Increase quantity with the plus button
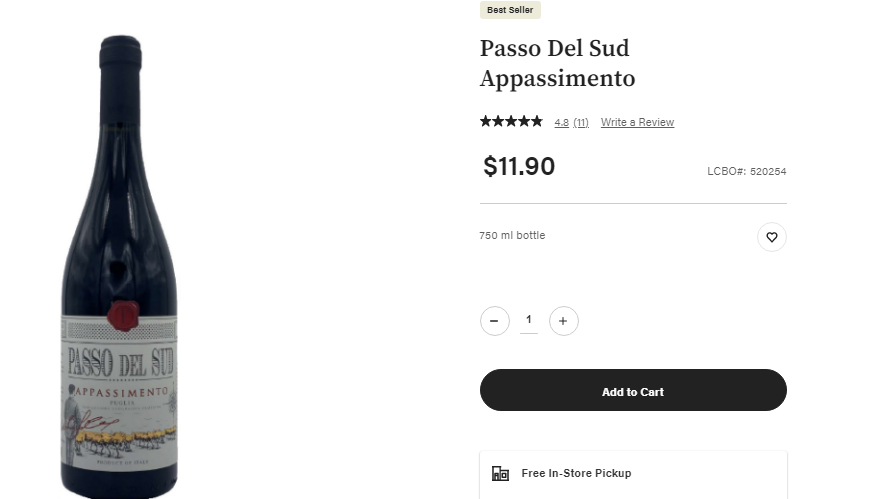 [563, 321]
